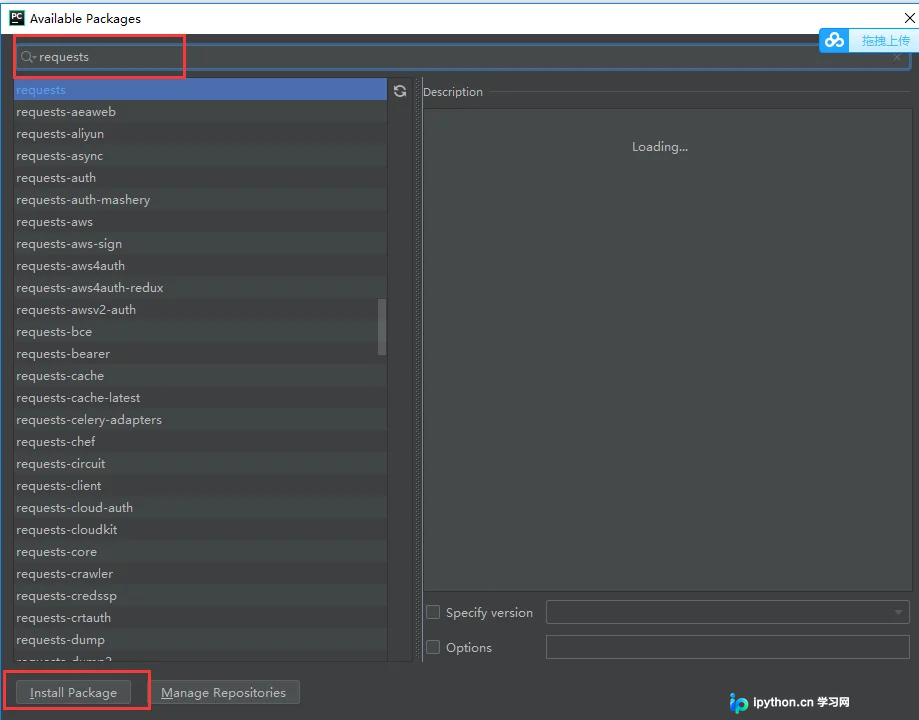Pick the requests-bce package
This screenshot has width=919, height=720.
(200, 331)
